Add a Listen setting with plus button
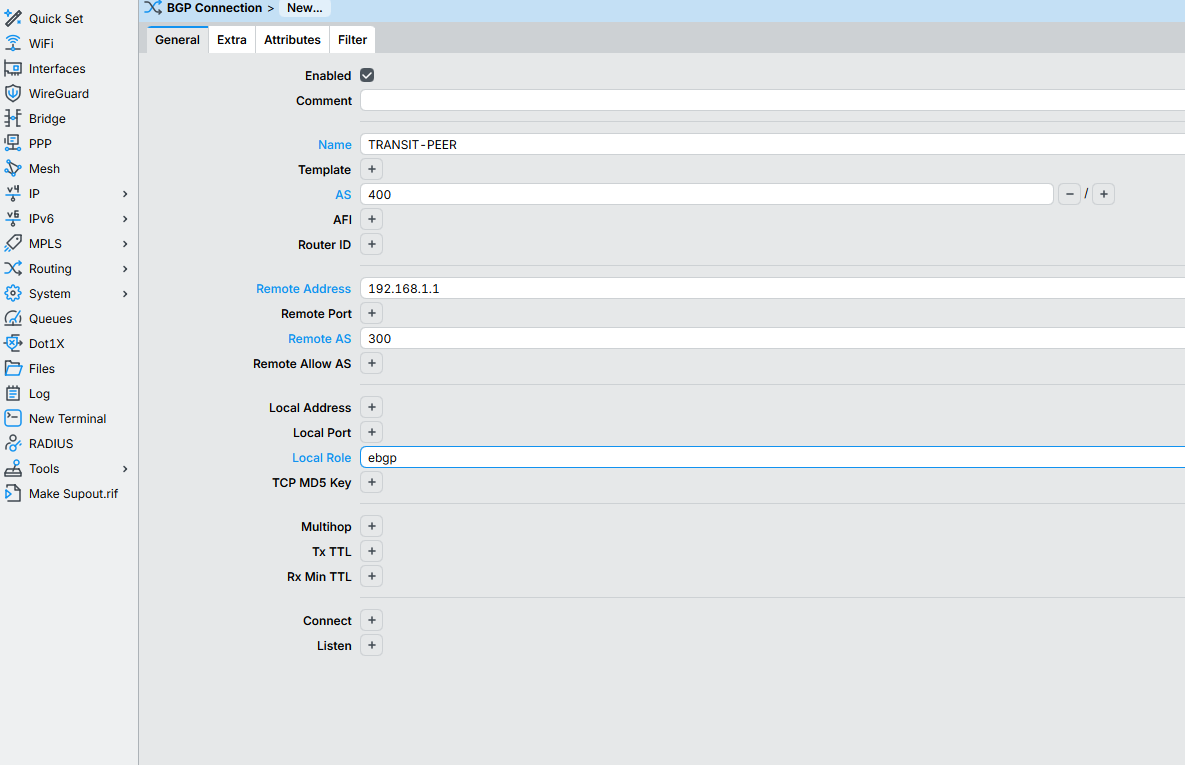 click(372, 646)
